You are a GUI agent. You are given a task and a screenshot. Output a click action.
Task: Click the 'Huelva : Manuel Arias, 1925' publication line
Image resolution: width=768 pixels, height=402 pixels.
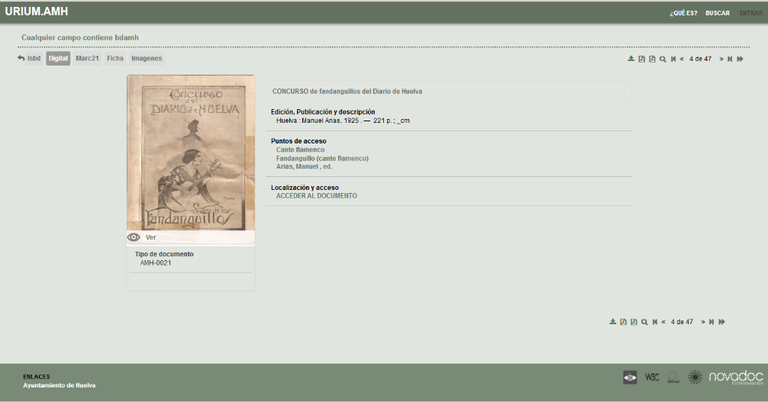pyautogui.click(x=343, y=120)
